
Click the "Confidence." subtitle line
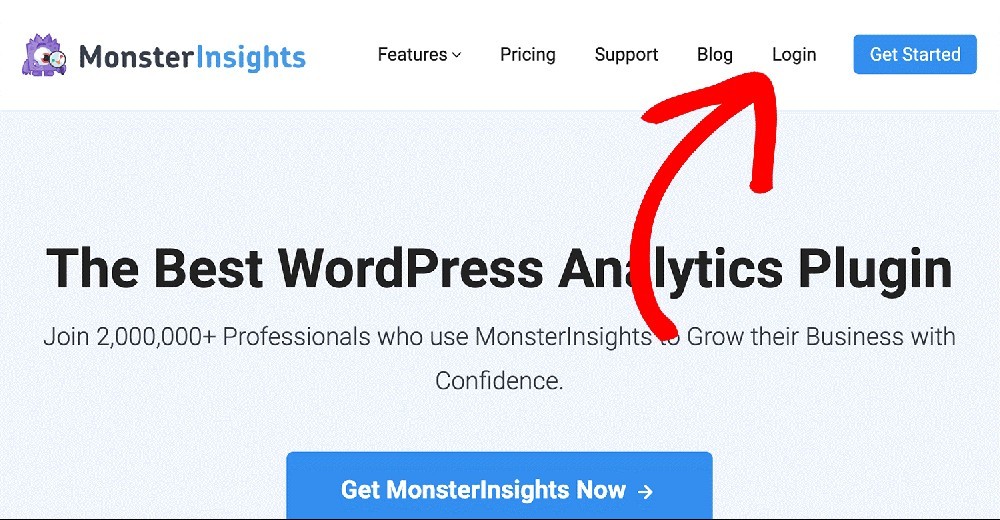[499, 381]
